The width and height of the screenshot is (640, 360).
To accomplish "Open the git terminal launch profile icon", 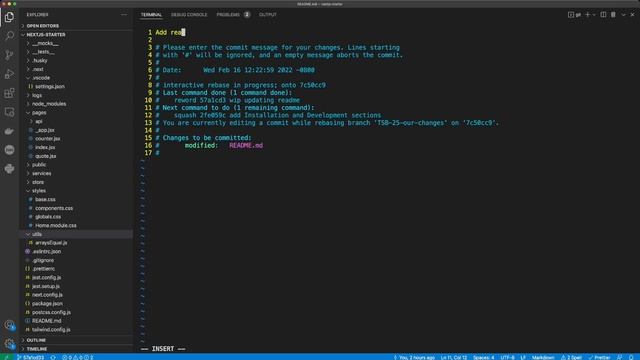I will click(x=574, y=15).
